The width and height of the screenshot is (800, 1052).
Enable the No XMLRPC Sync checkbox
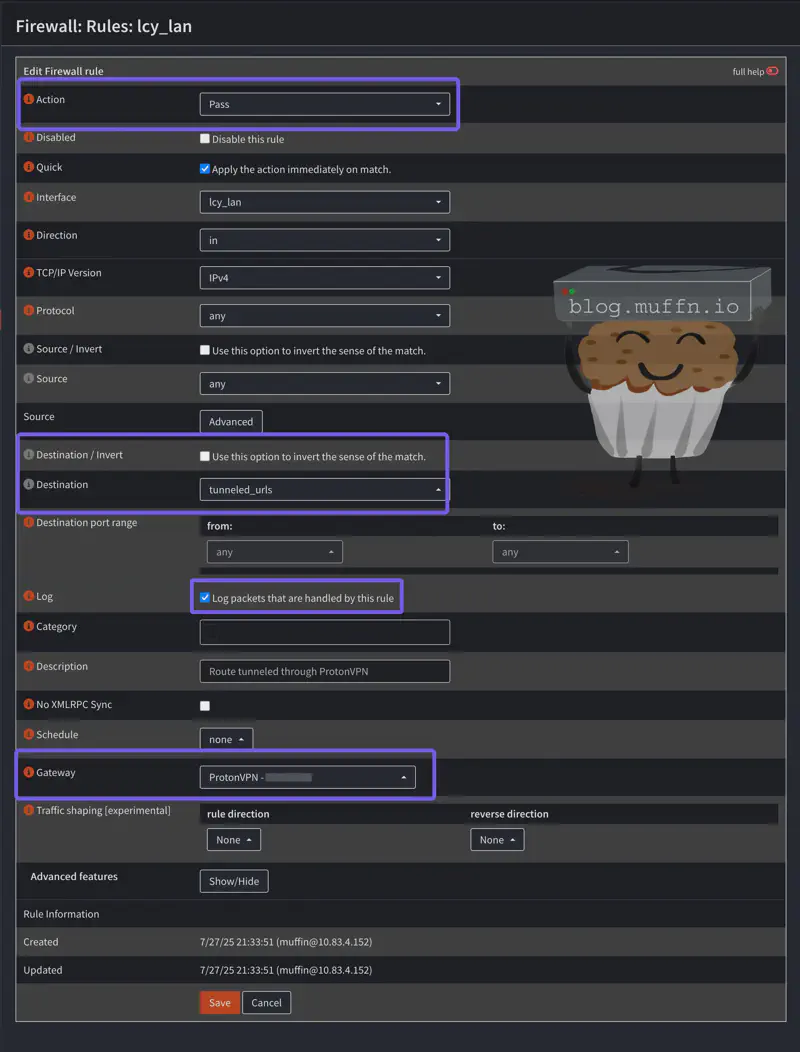(x=205, y=706)
